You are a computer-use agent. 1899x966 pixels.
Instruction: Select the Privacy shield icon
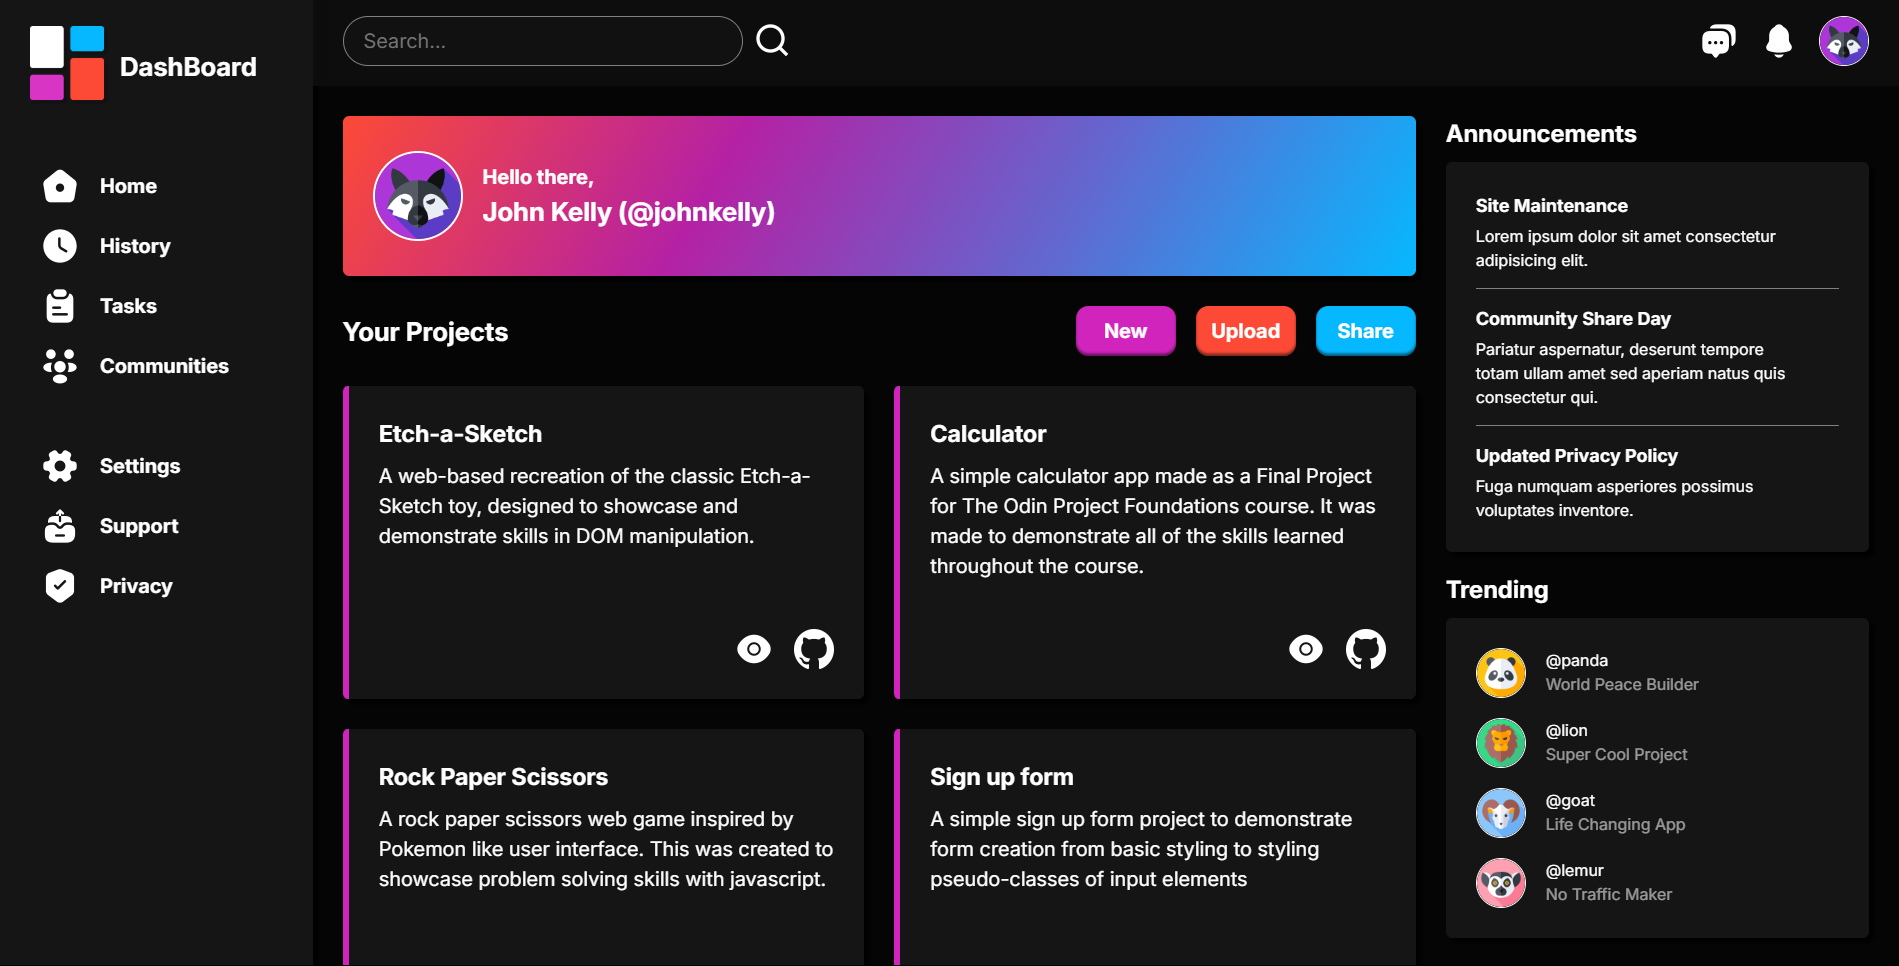coord(60,586)
